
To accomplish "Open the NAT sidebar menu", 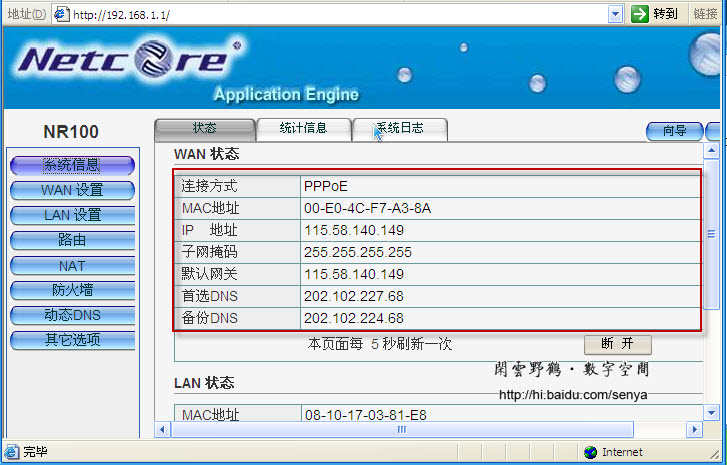I will (x=72, y=266).
